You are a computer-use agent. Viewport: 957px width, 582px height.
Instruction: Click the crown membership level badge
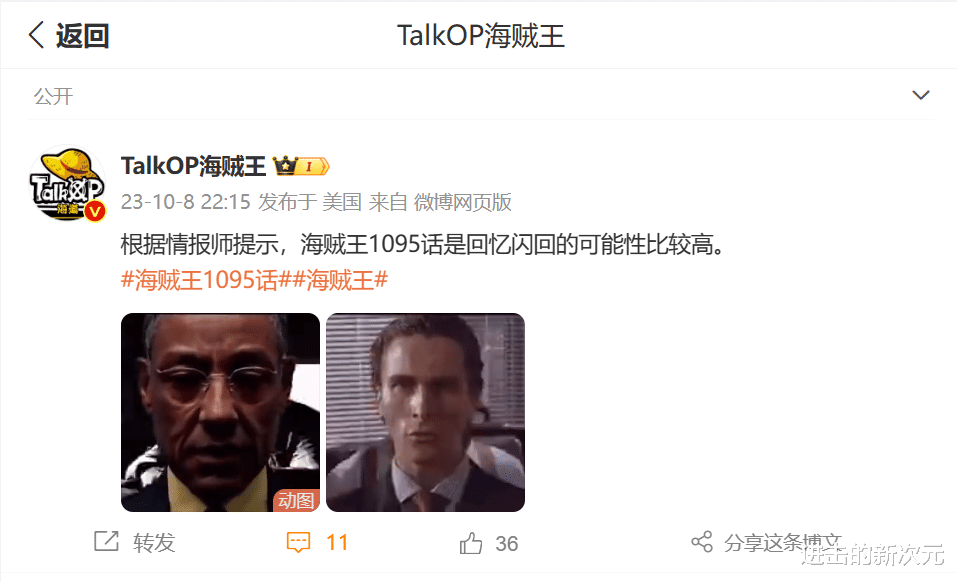301,165
